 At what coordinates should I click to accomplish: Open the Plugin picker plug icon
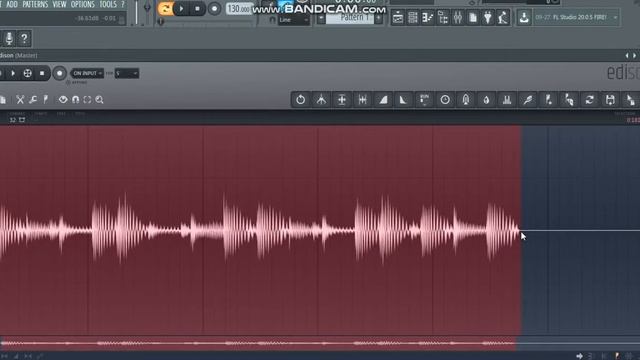(x=488, y=18)
